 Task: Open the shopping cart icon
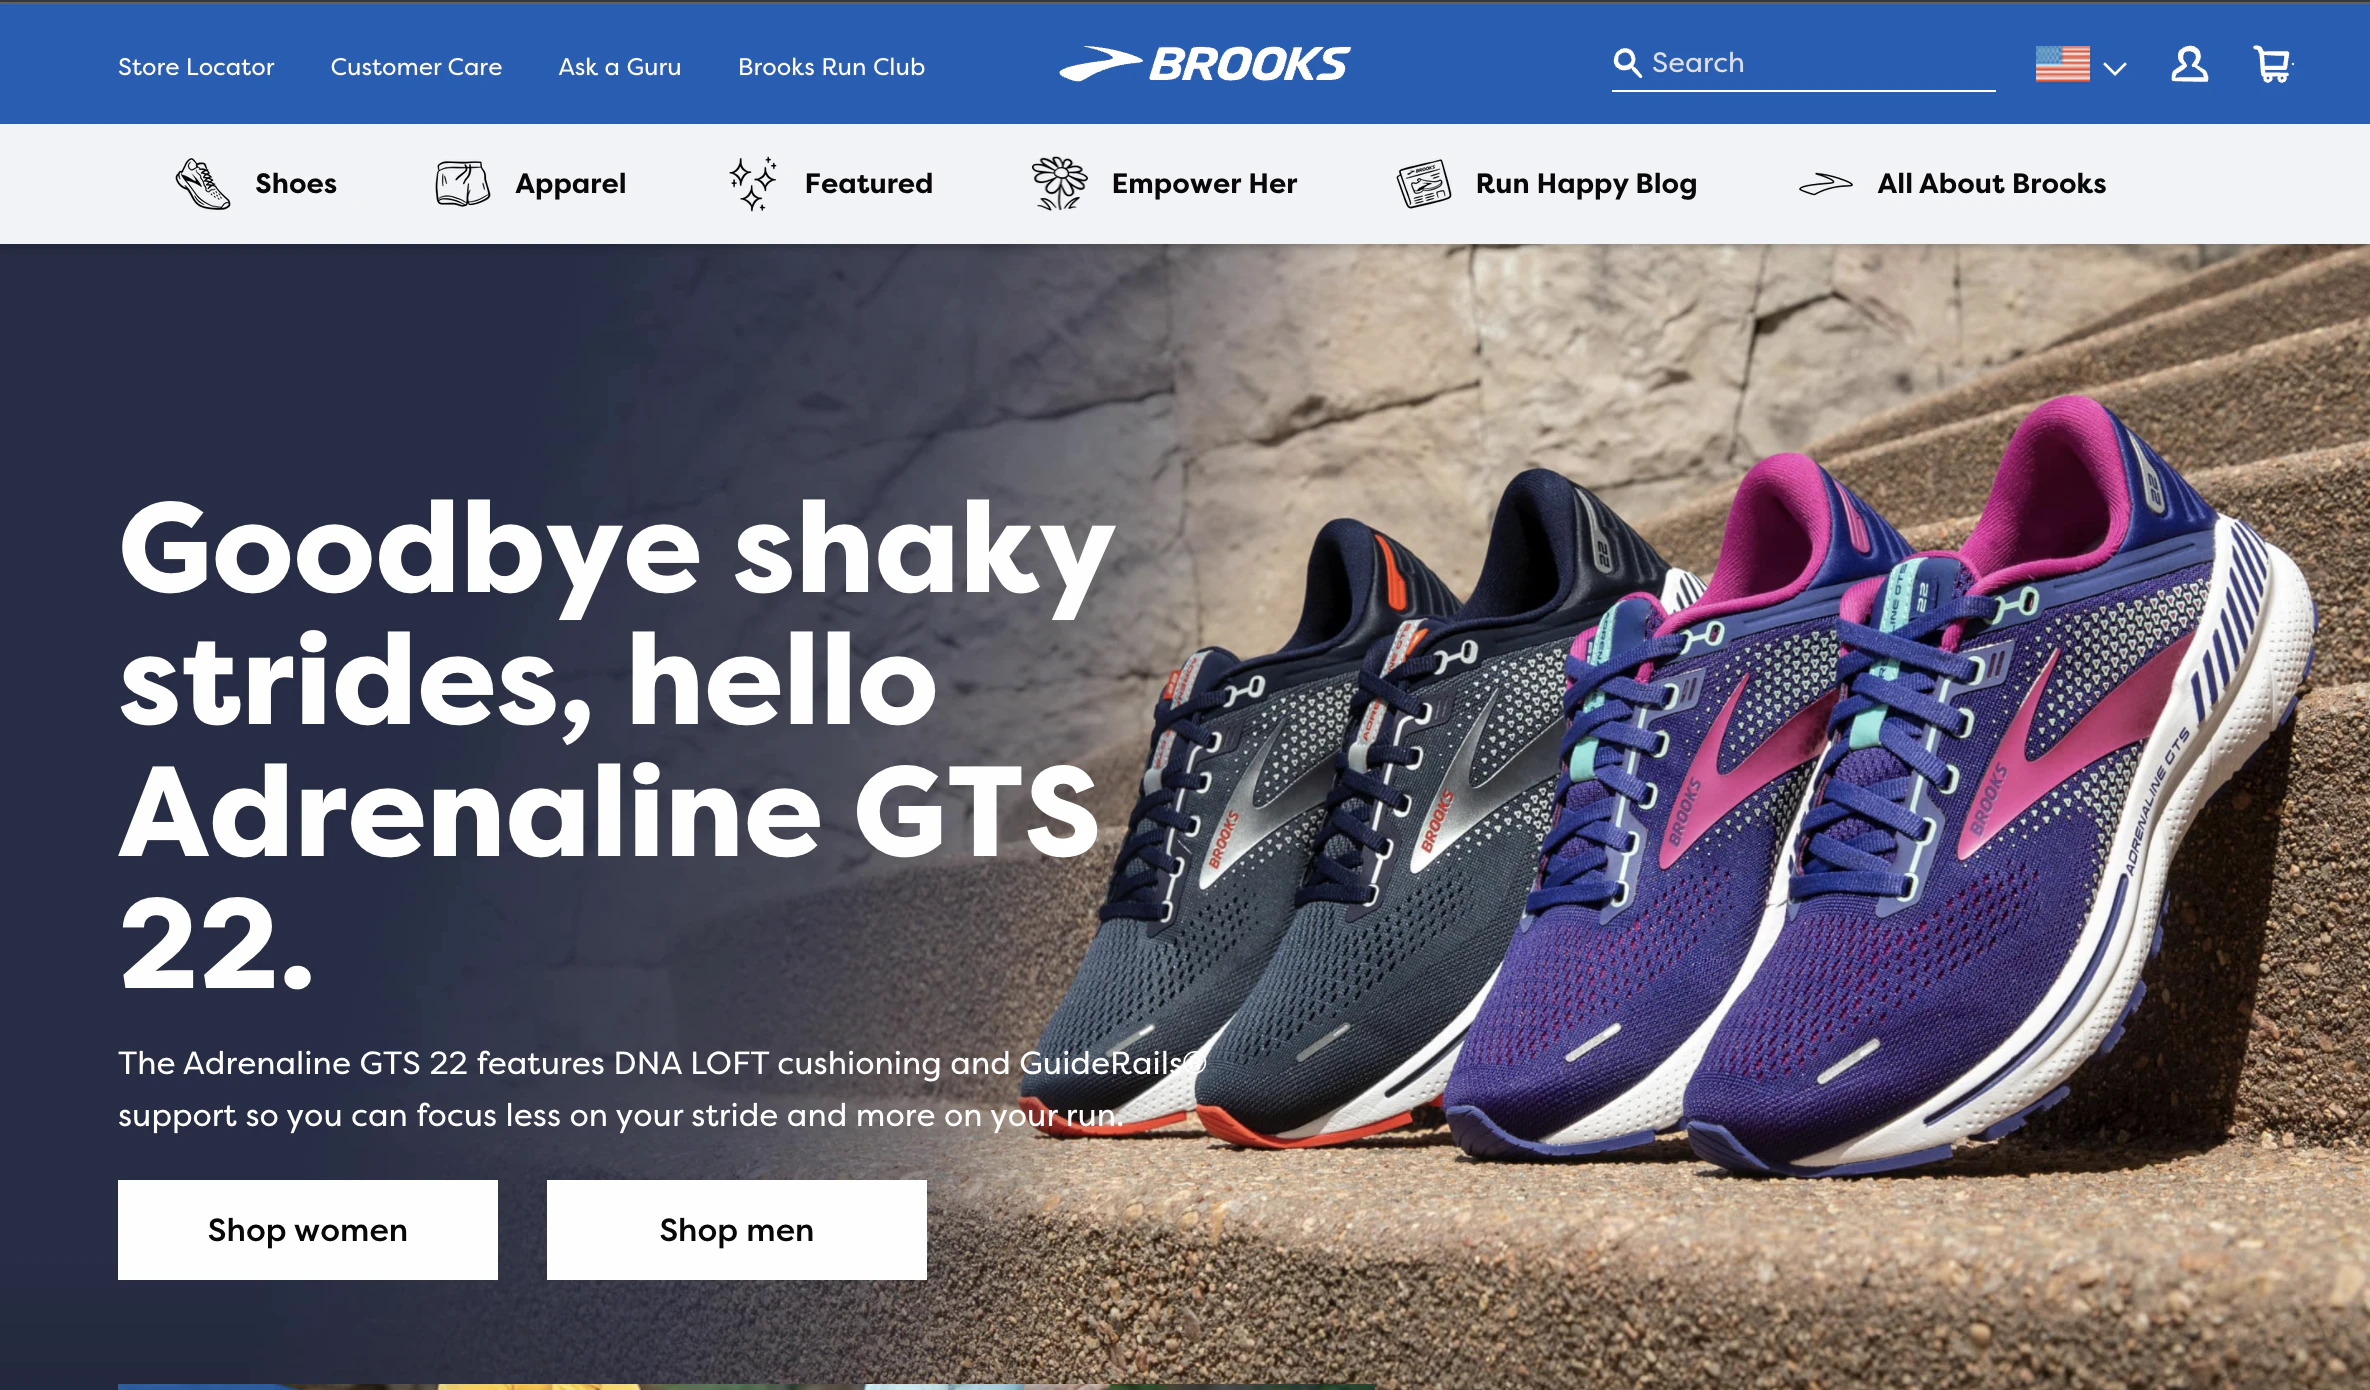(2273, 65)
